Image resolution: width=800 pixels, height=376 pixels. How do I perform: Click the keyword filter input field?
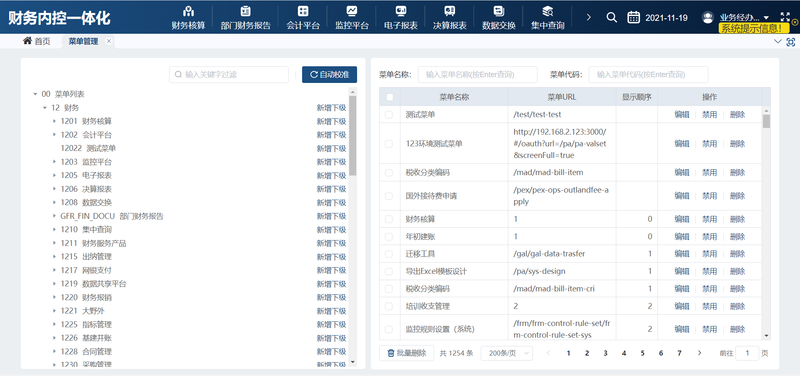pos(229,74)
